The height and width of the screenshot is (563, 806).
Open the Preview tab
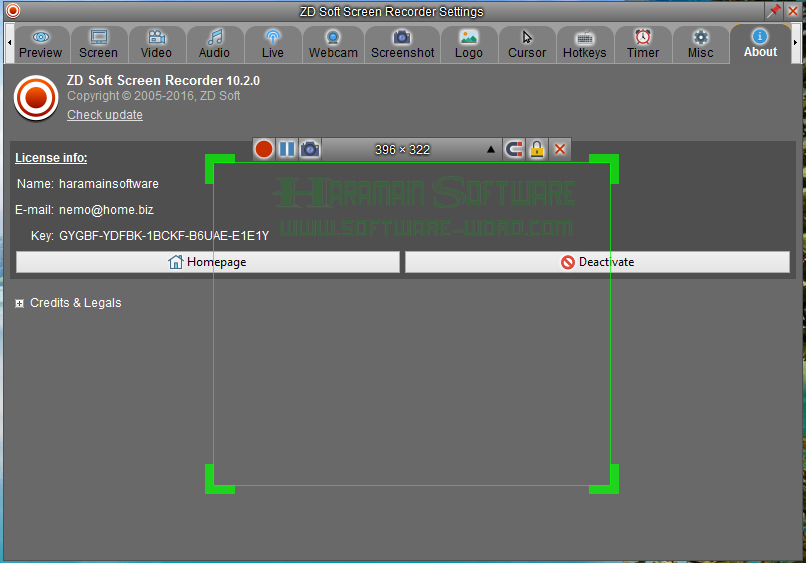pyautogui.click(x=41, y=45)
